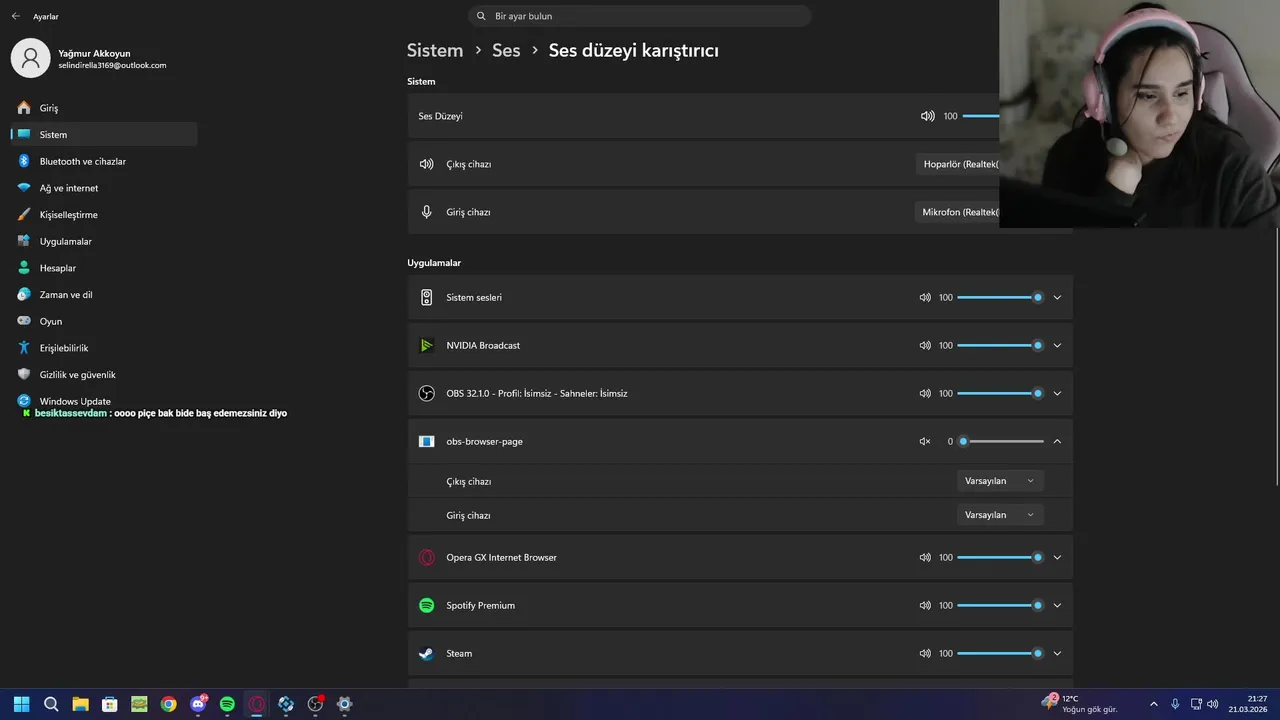Viewport: 1280px width, 720px height.
Task: Collapse the obs-browser-page section
Action: (1057, 441)
